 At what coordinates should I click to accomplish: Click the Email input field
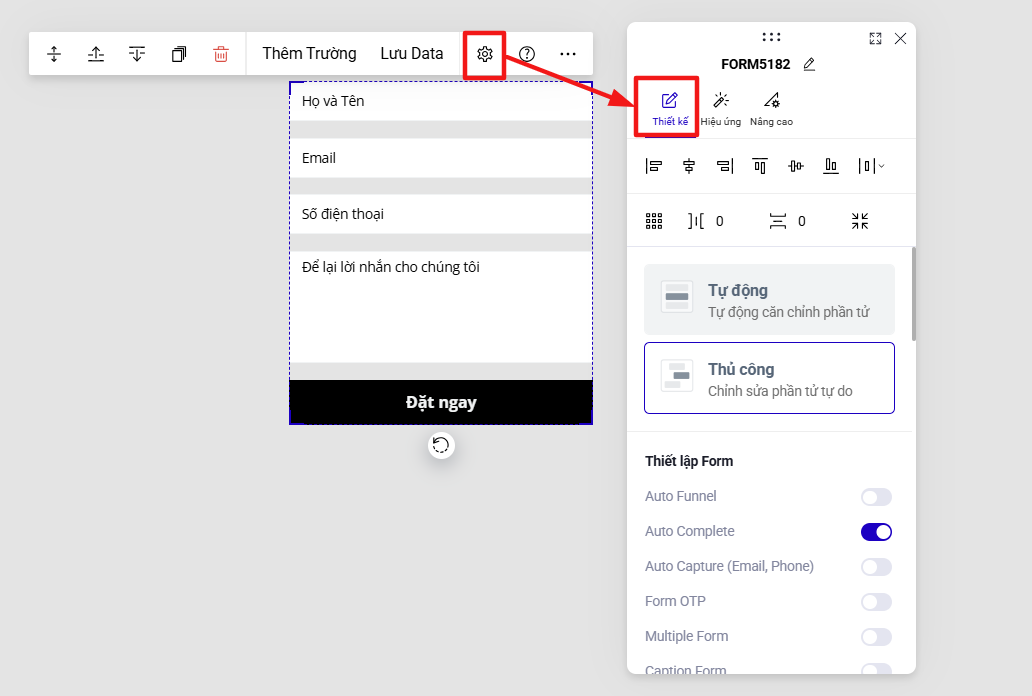[x=441, y=158]
